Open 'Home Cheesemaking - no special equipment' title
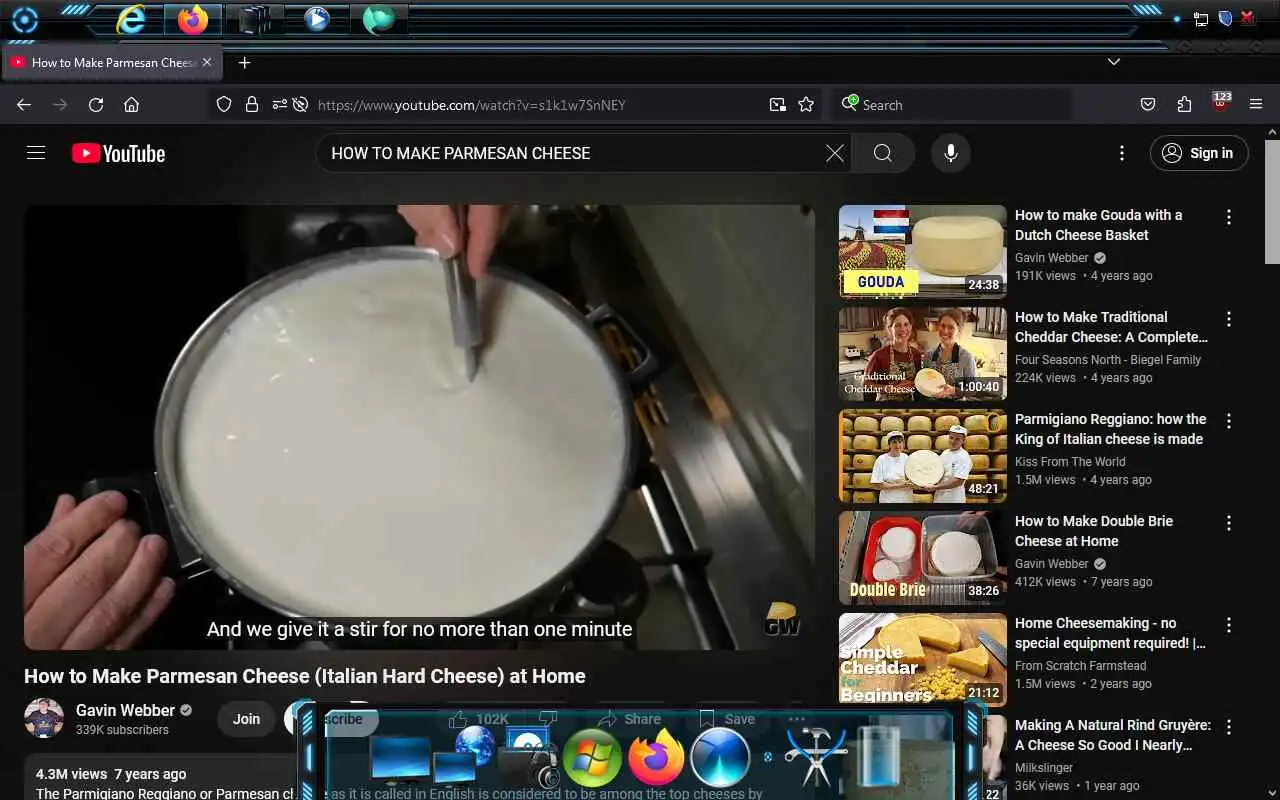This screenshot has width=1280, height=800. pos(1110,633)
